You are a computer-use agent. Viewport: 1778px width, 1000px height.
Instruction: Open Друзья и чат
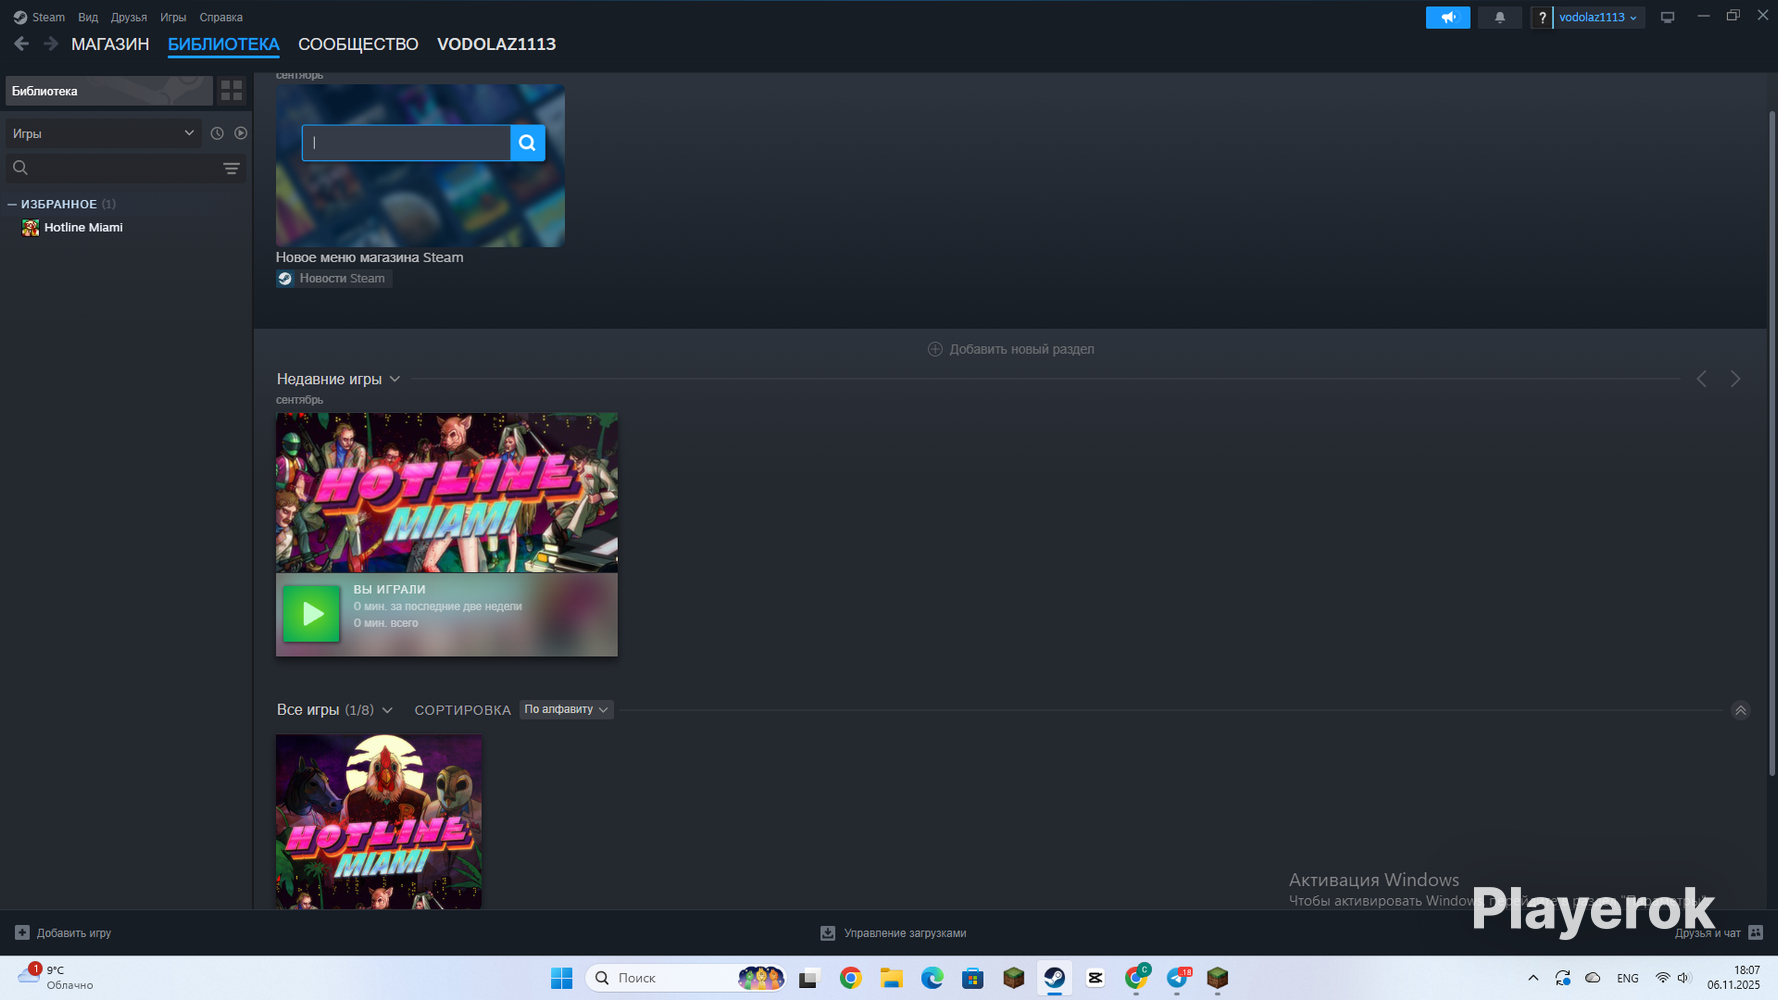(1719, 933)
